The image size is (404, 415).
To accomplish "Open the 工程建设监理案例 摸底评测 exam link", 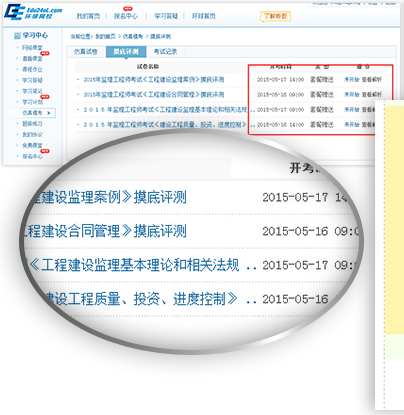I will pos(154,80).
